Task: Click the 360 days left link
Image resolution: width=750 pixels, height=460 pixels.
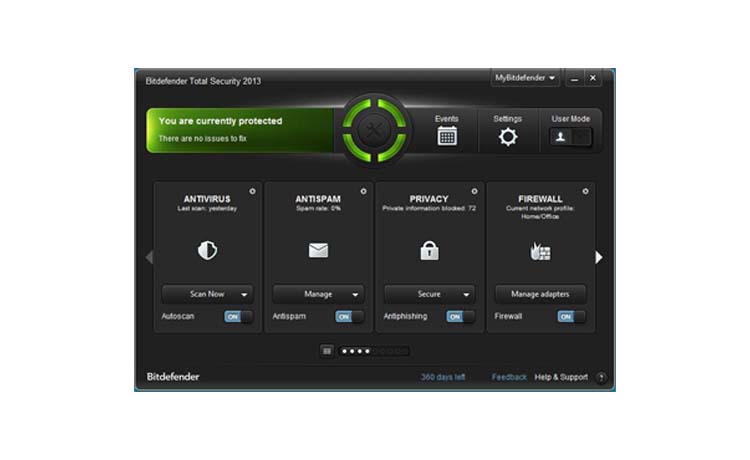Action: pos(443,377)
